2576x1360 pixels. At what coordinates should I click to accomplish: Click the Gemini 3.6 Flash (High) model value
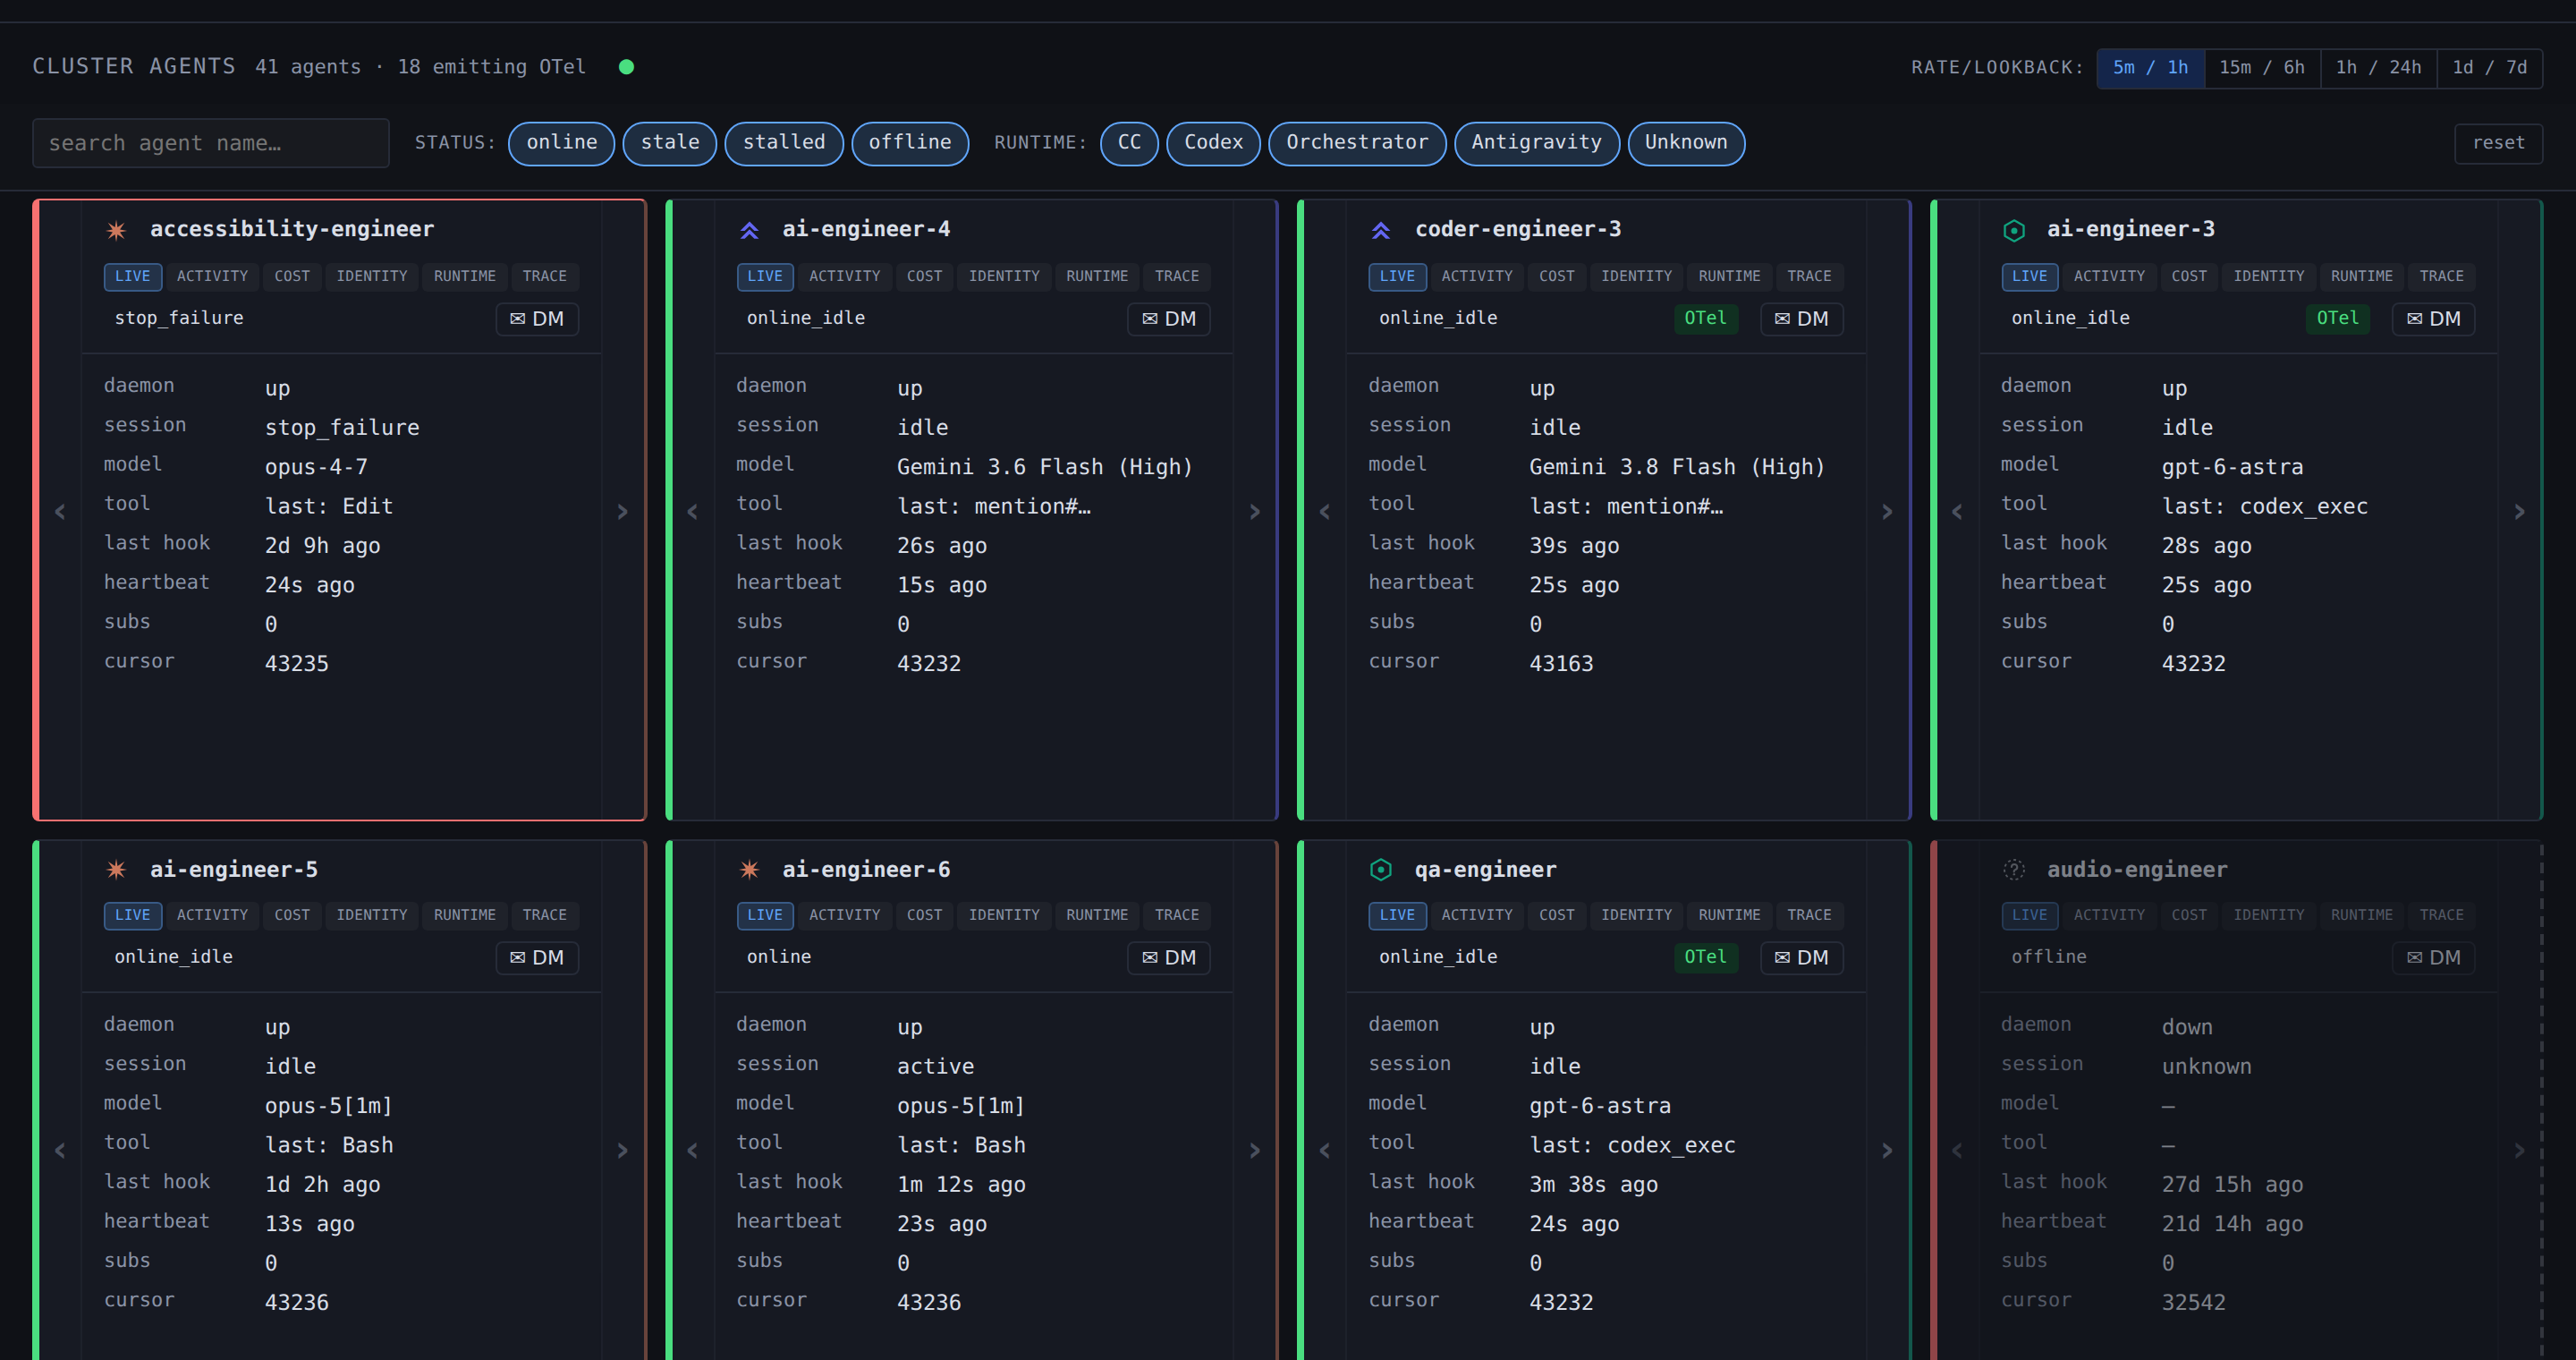[x=1044, y=467]
